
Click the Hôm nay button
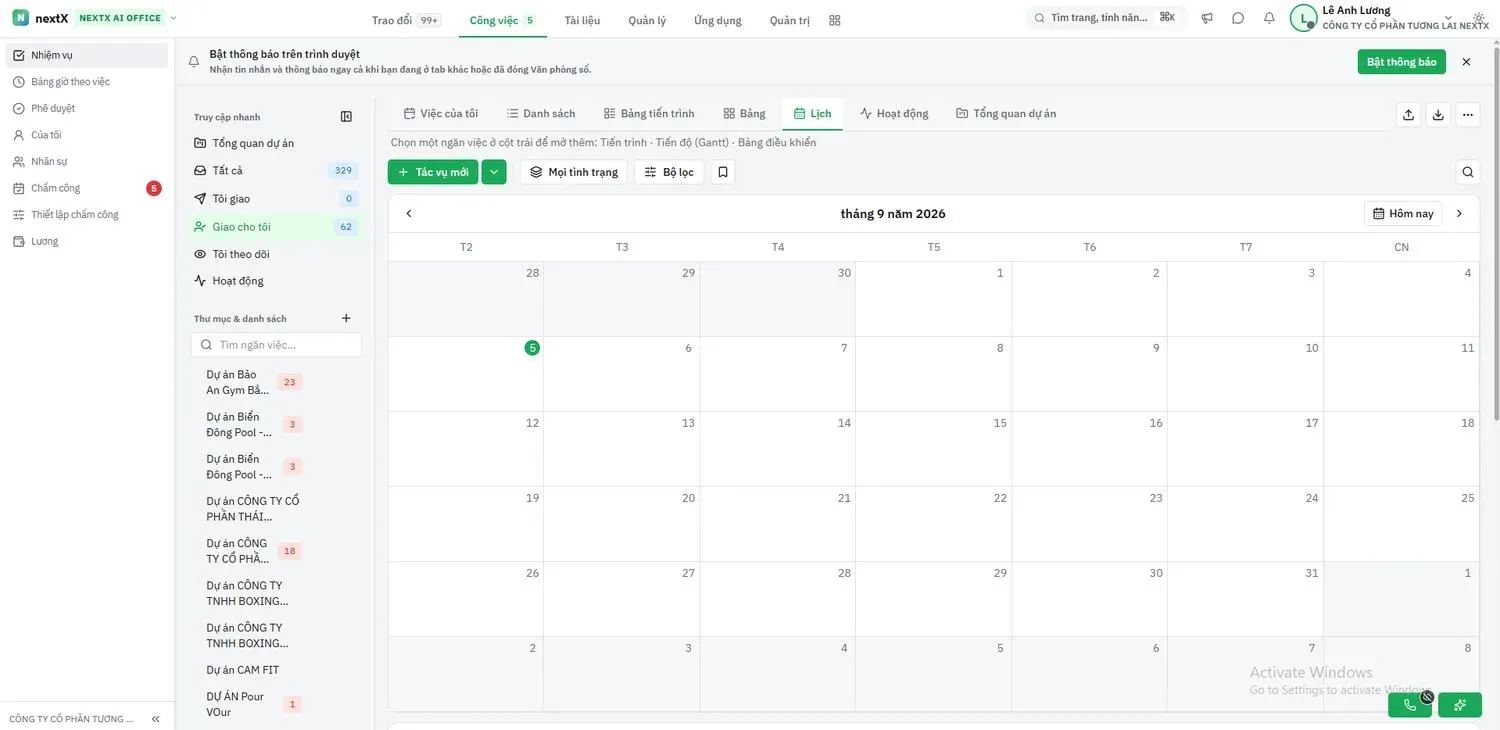click(1403, 213)
